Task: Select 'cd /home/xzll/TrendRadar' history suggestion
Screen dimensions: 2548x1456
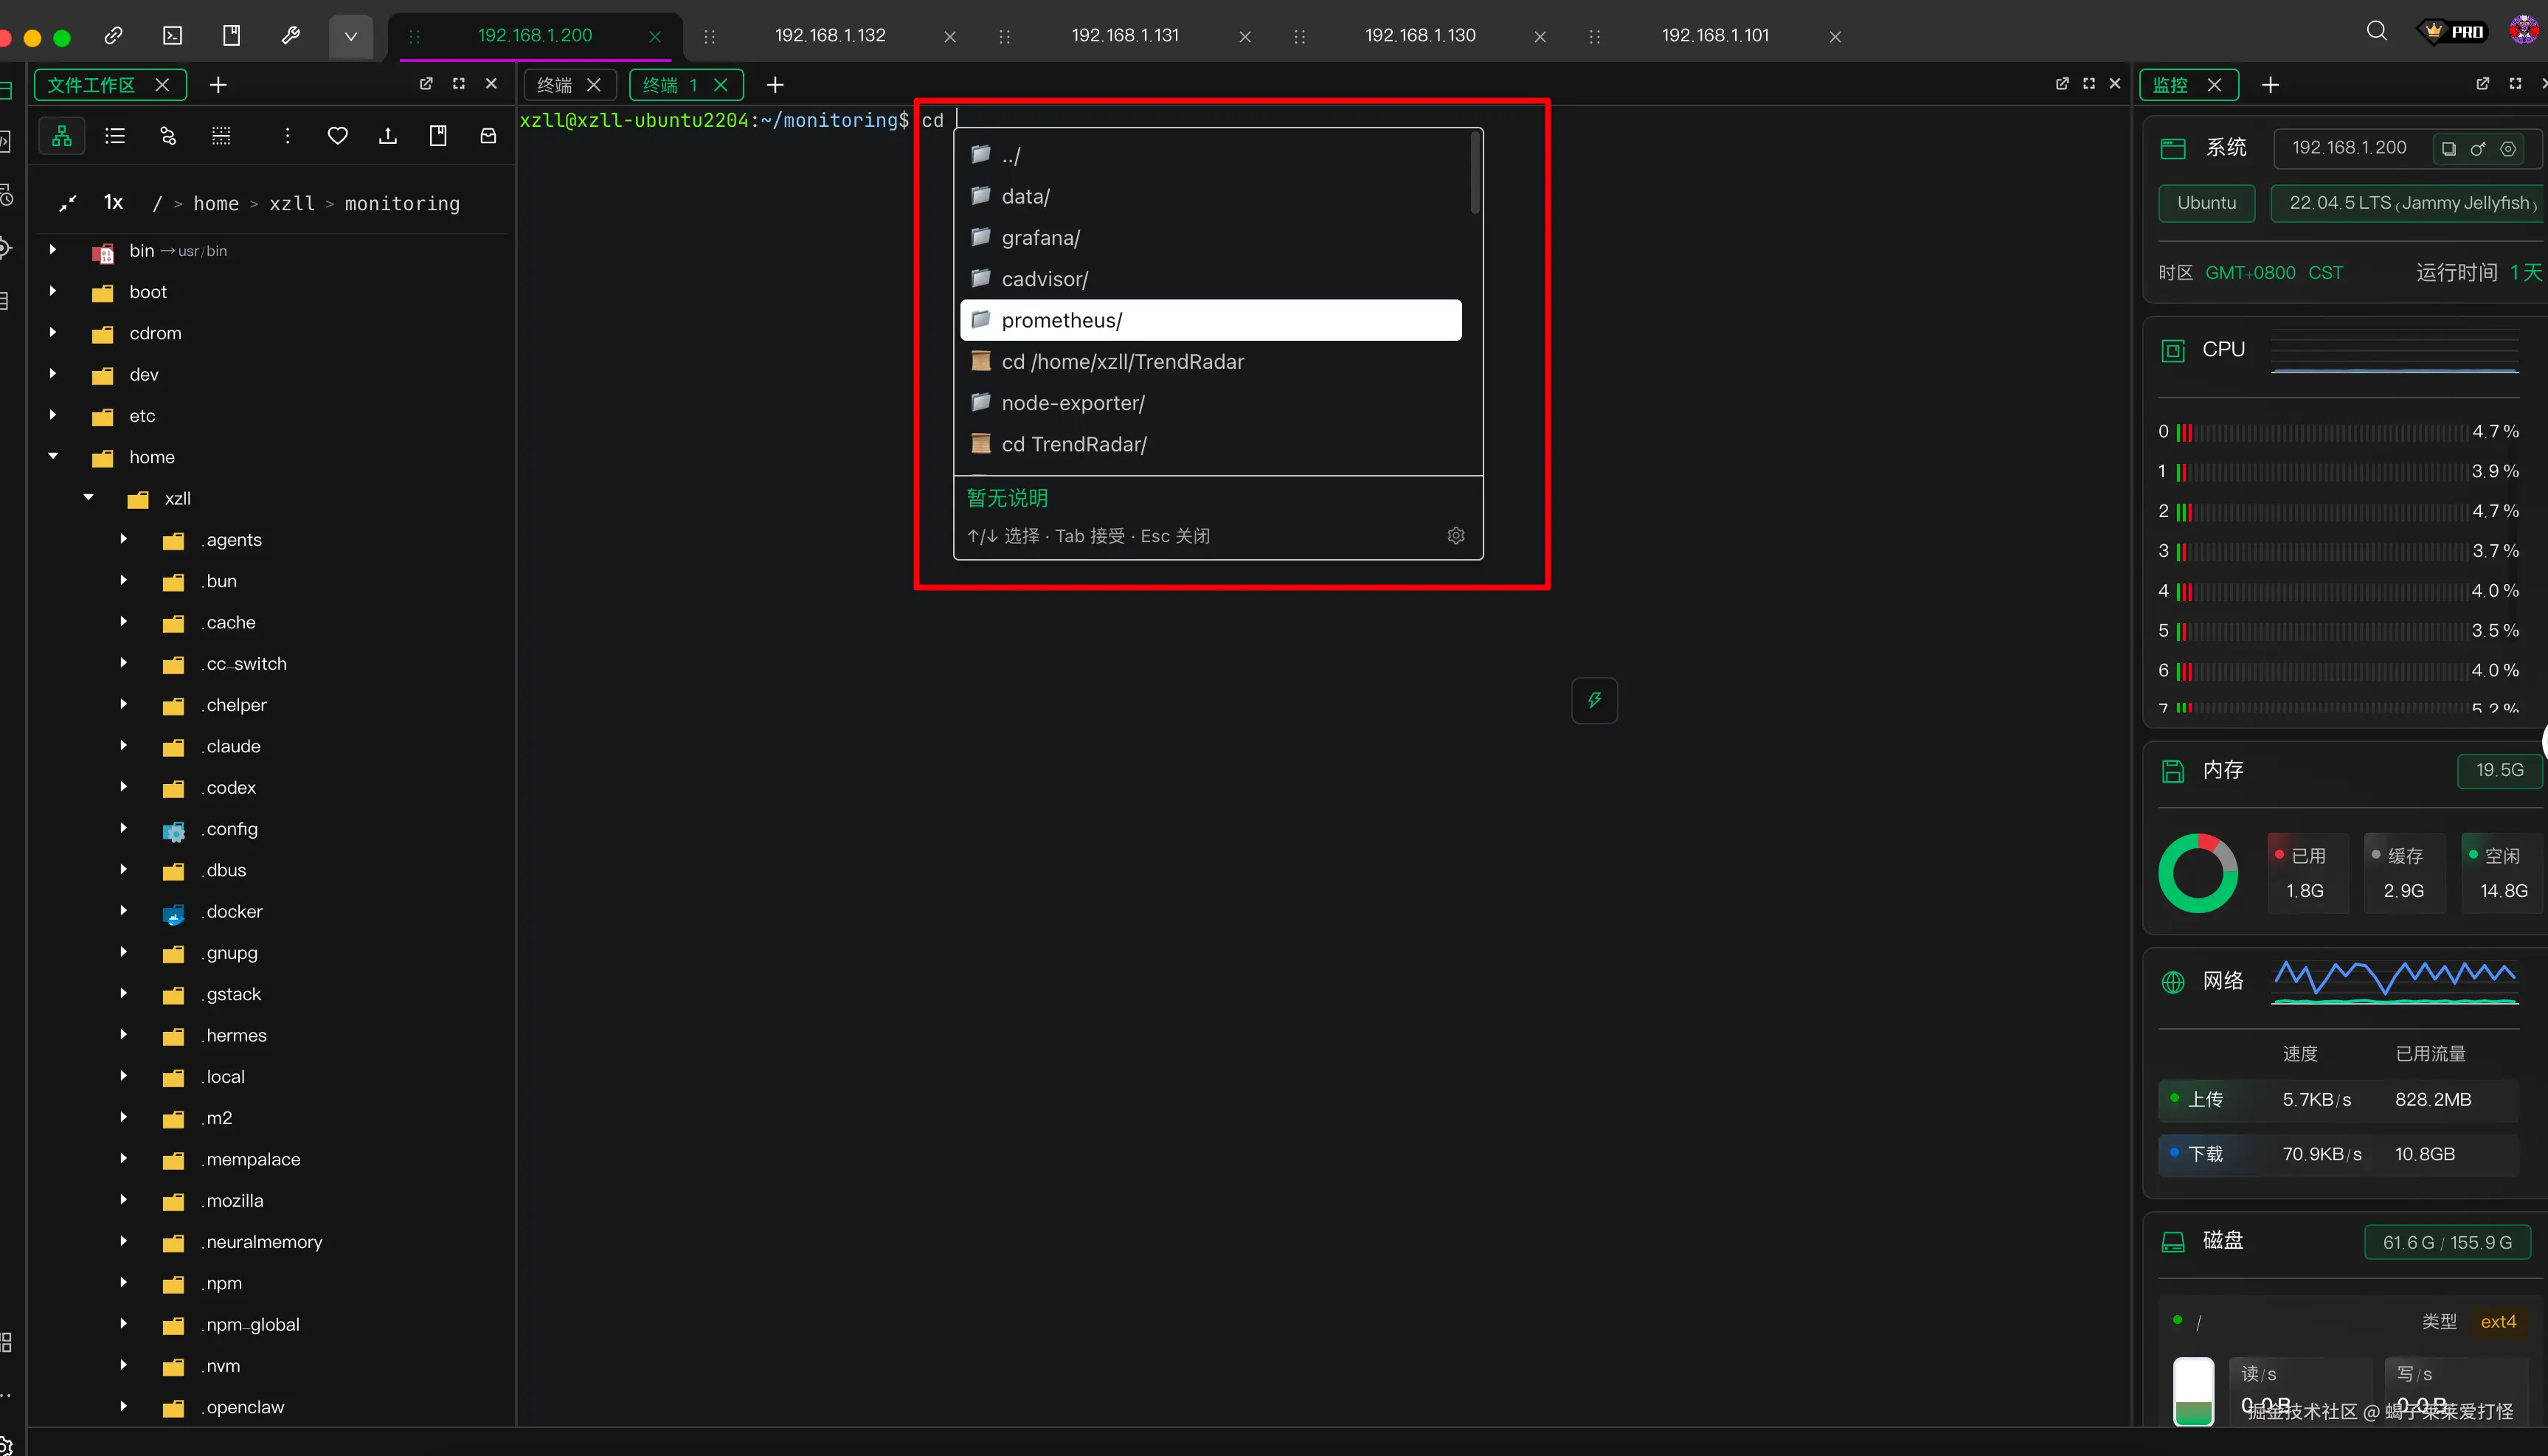Action: [1211, 361]
